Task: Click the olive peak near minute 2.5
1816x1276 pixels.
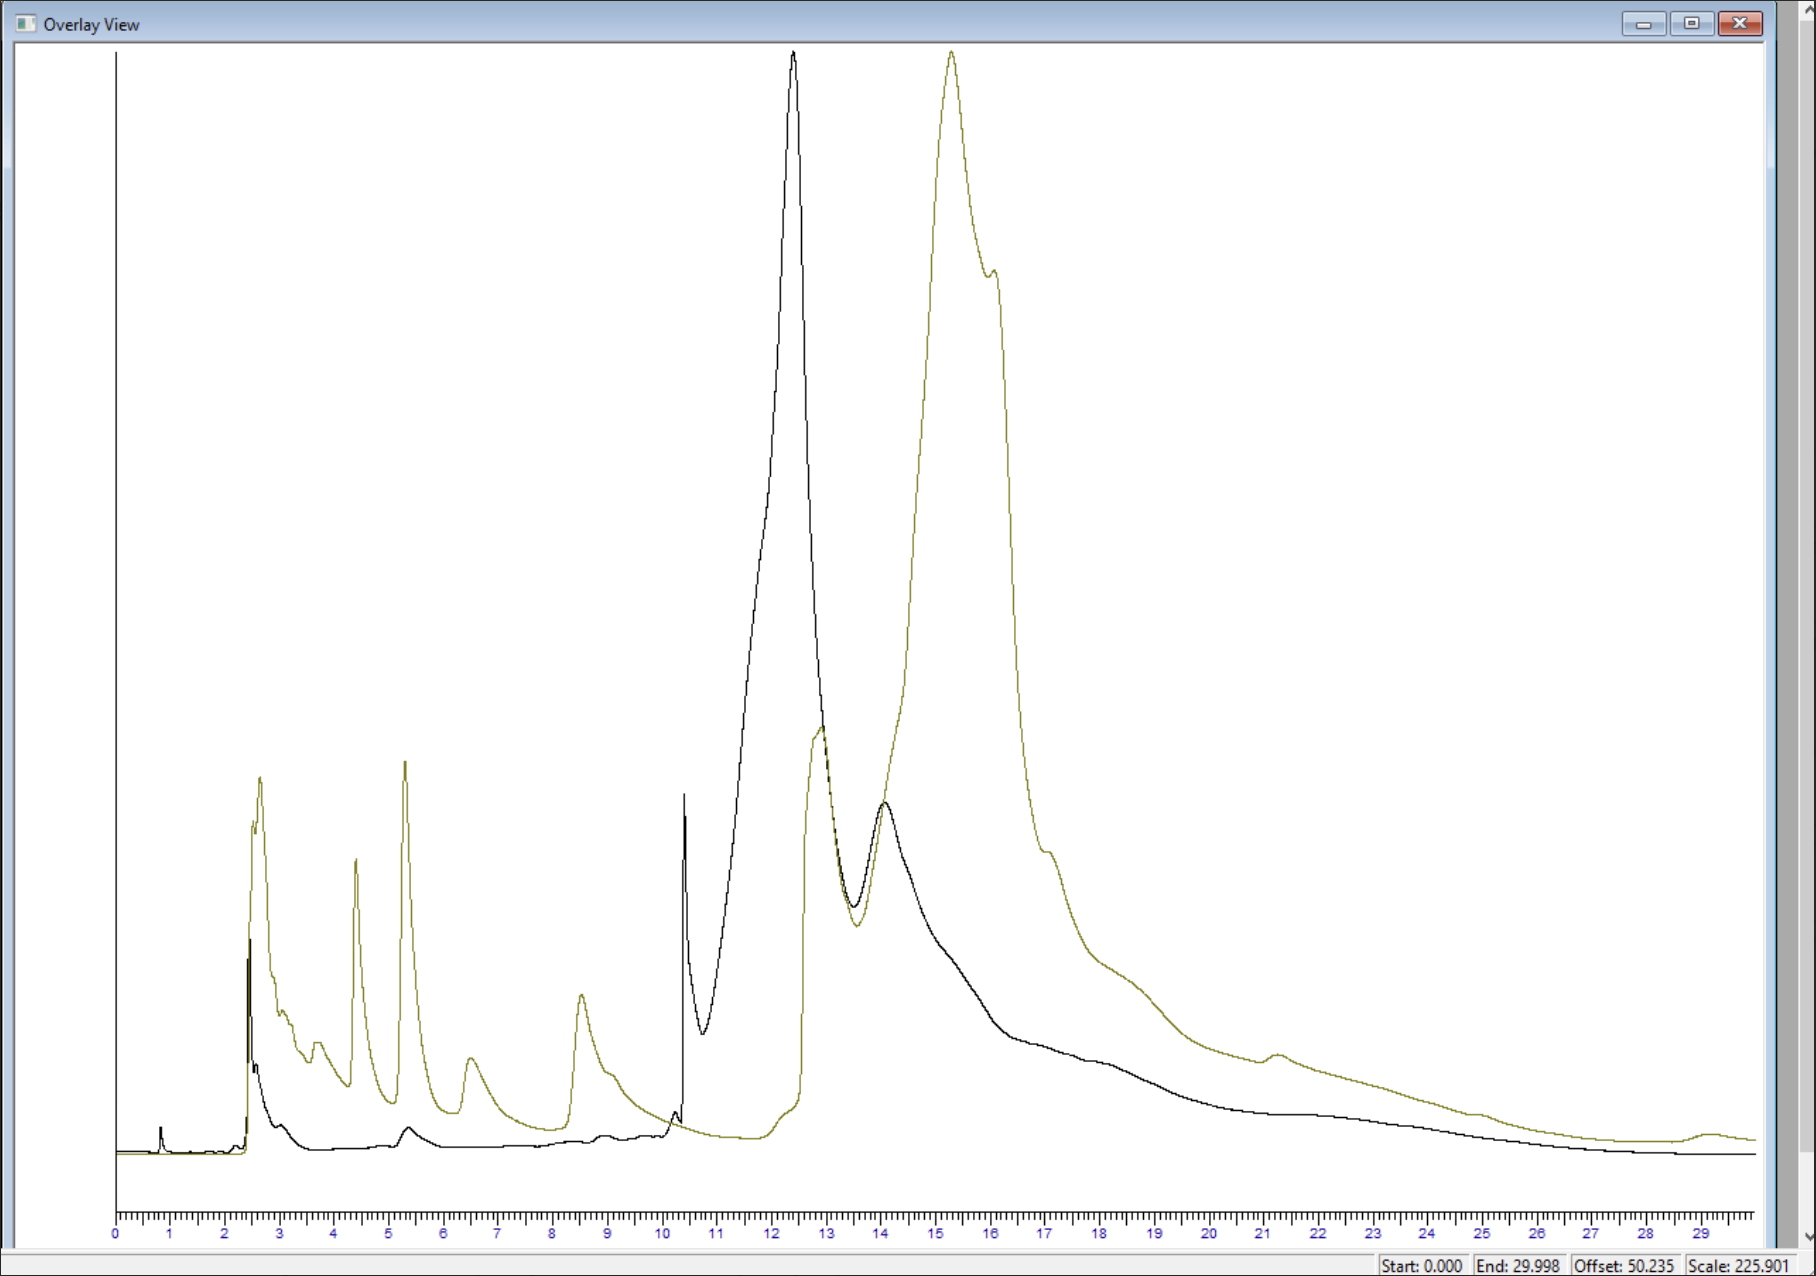Action: 258,780
